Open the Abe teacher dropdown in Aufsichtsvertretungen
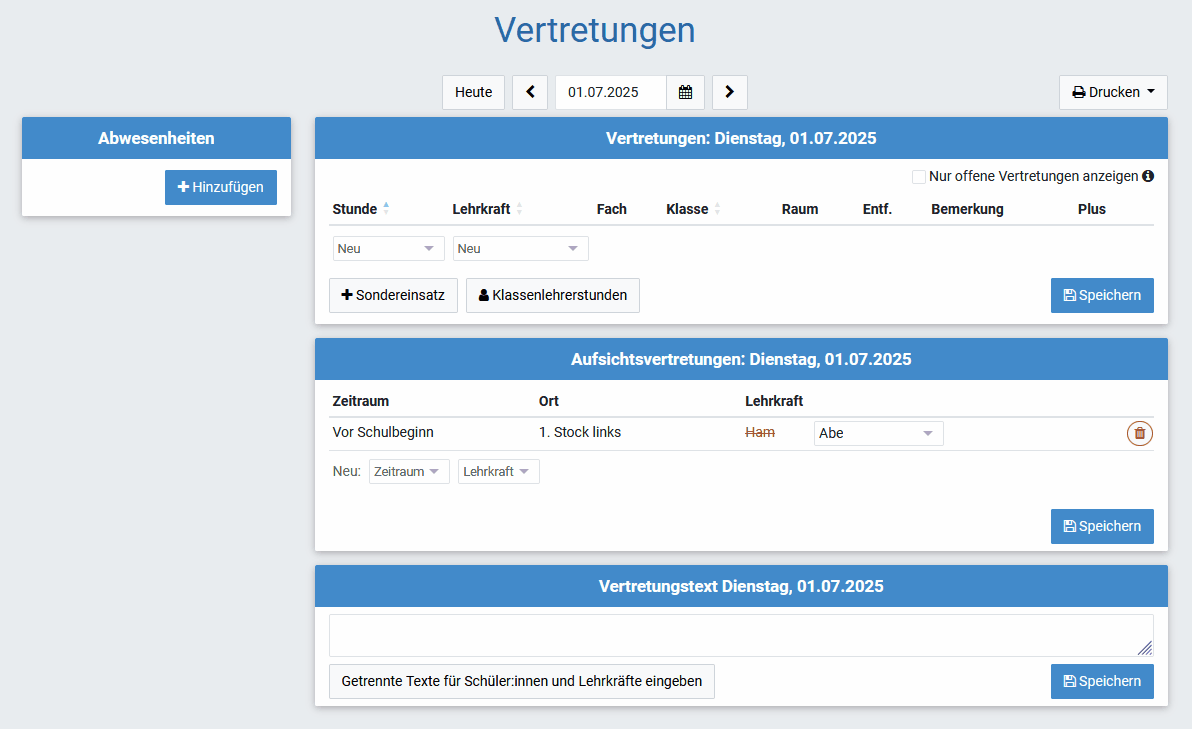The width and height of the screenshot is (1192, 729). coord(878,433)
